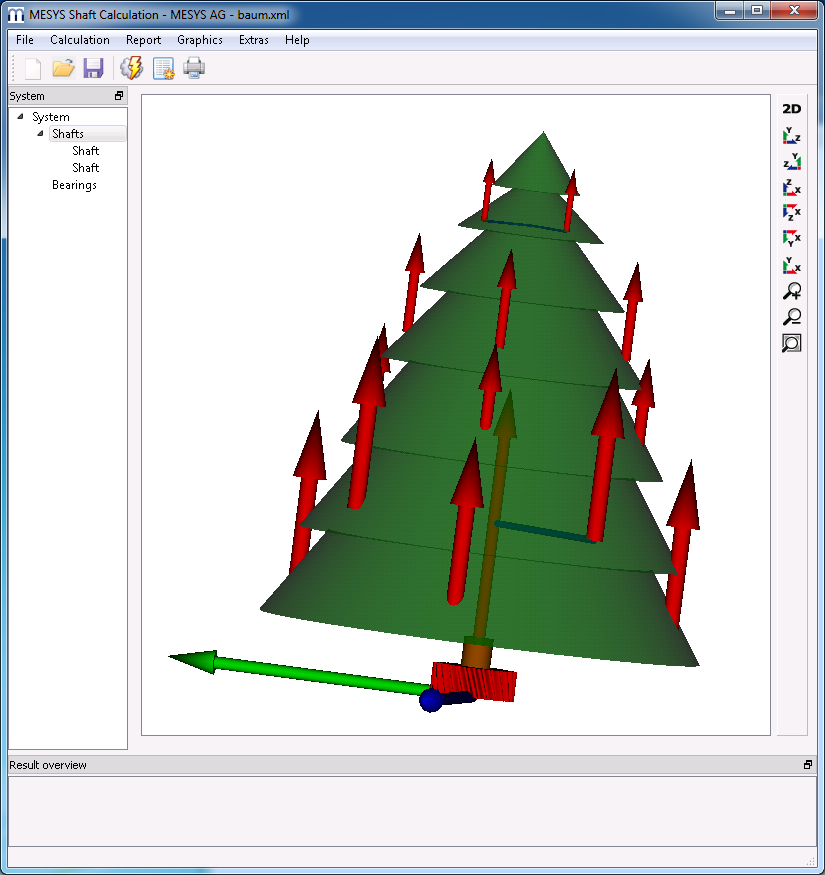
Task: Zoom out with the magnifier minus icon
Action: pyautogui.click(x=792, y=317)
